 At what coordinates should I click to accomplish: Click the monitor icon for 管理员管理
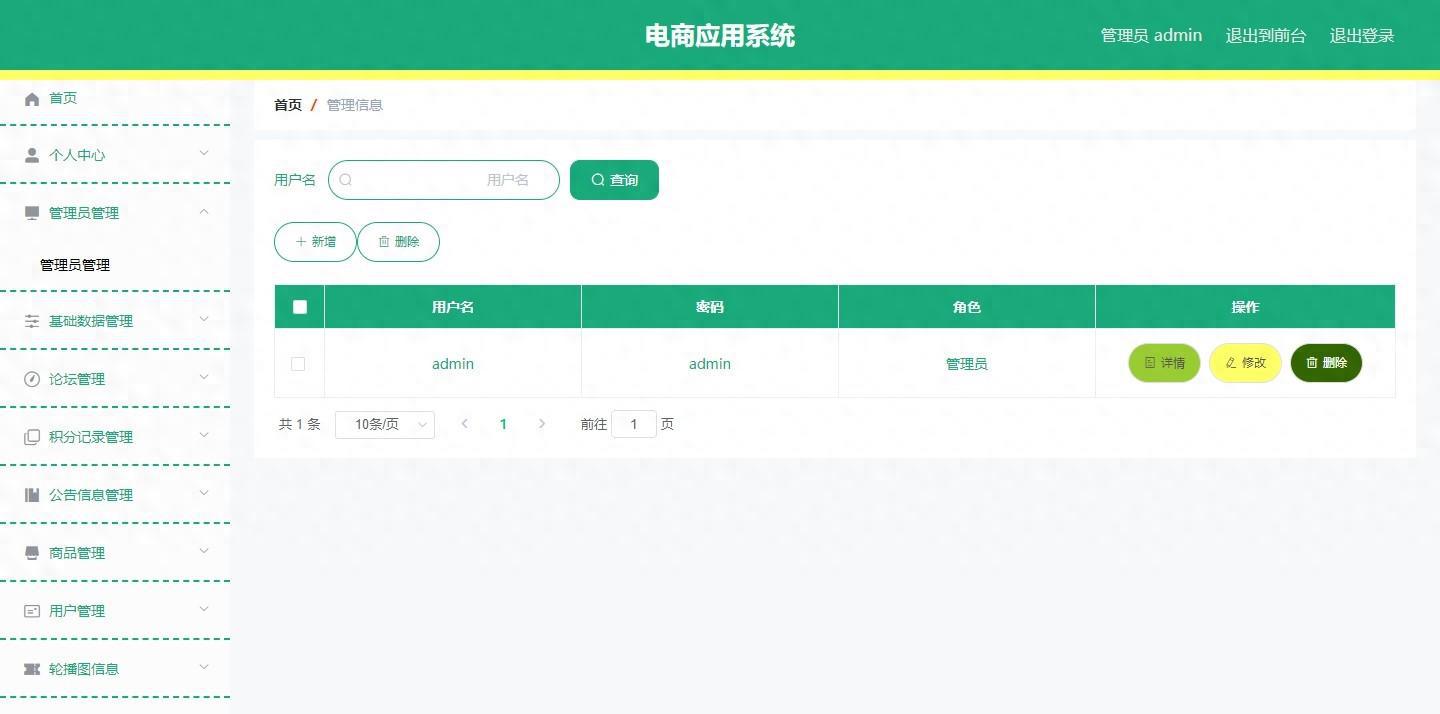point(32,213)
